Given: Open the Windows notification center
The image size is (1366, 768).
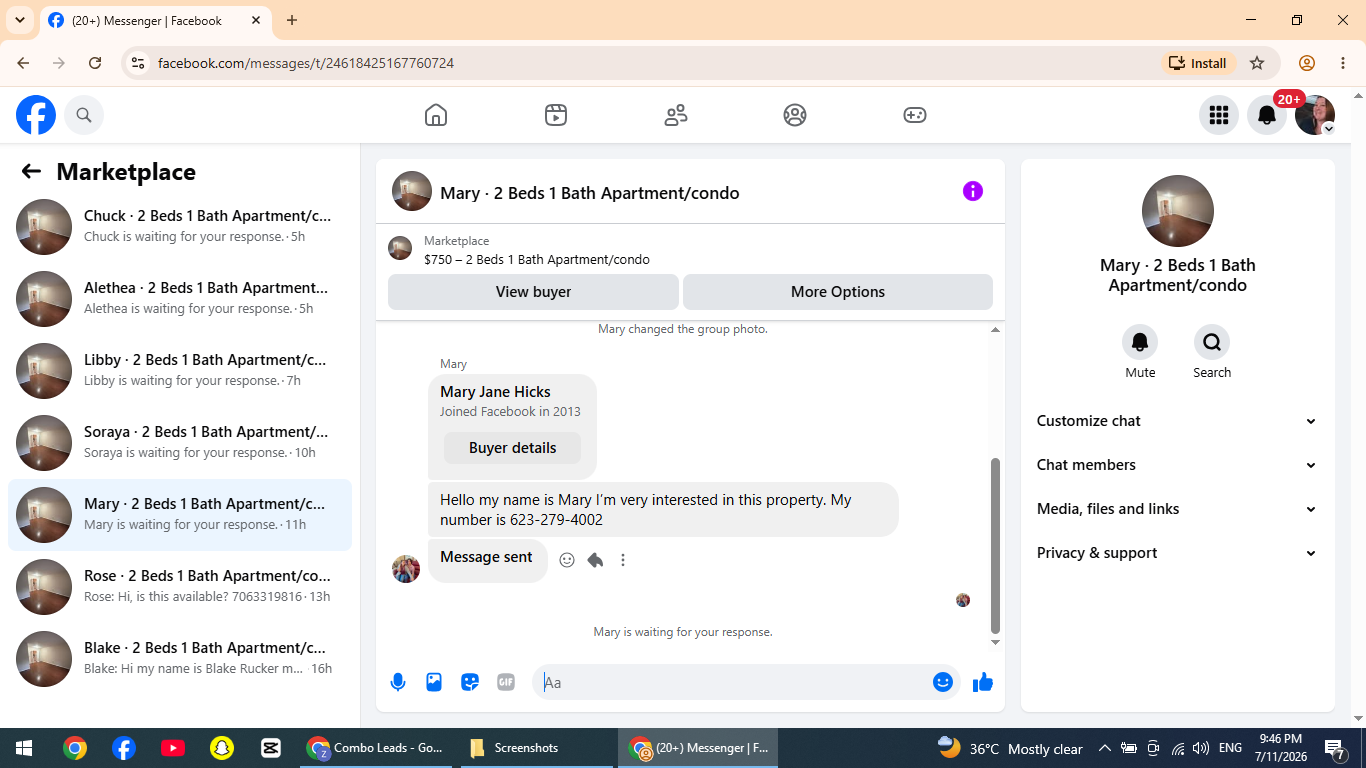Looking at the screenshot, I should coord(1335,748).
